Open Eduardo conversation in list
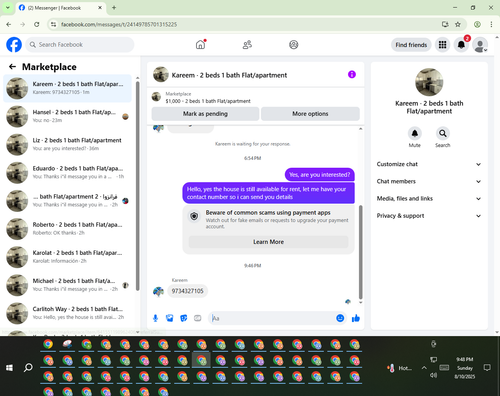Image resolution: width=500 pixels, height=396 pixels. (x=67, y=173)
